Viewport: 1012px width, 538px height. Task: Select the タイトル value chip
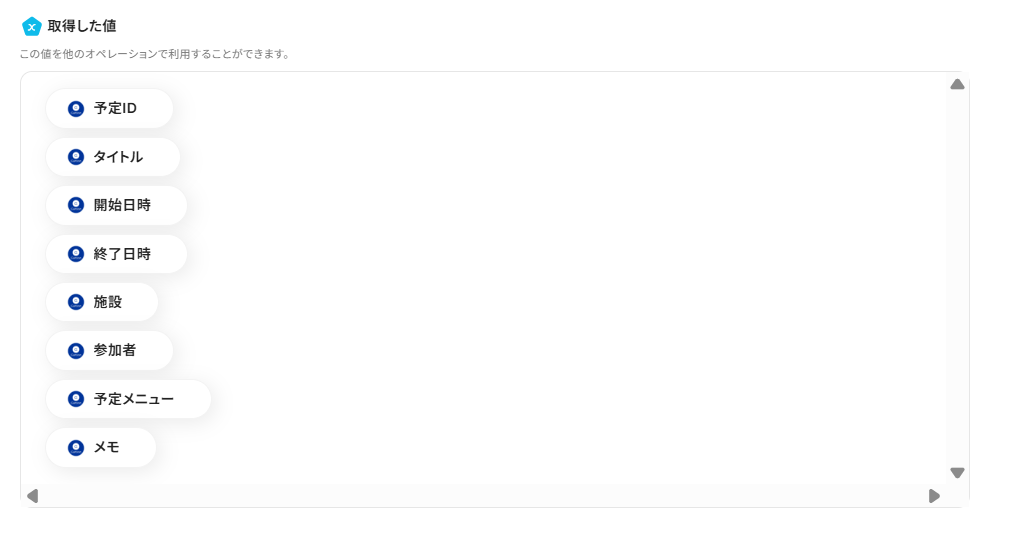(x=113, y=157)
